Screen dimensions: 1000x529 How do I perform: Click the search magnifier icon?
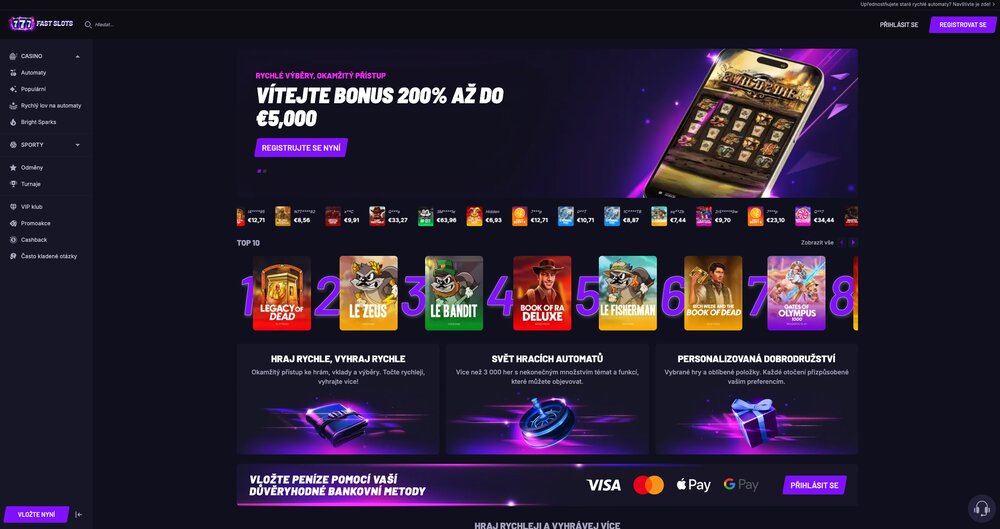tap(88, 25)
